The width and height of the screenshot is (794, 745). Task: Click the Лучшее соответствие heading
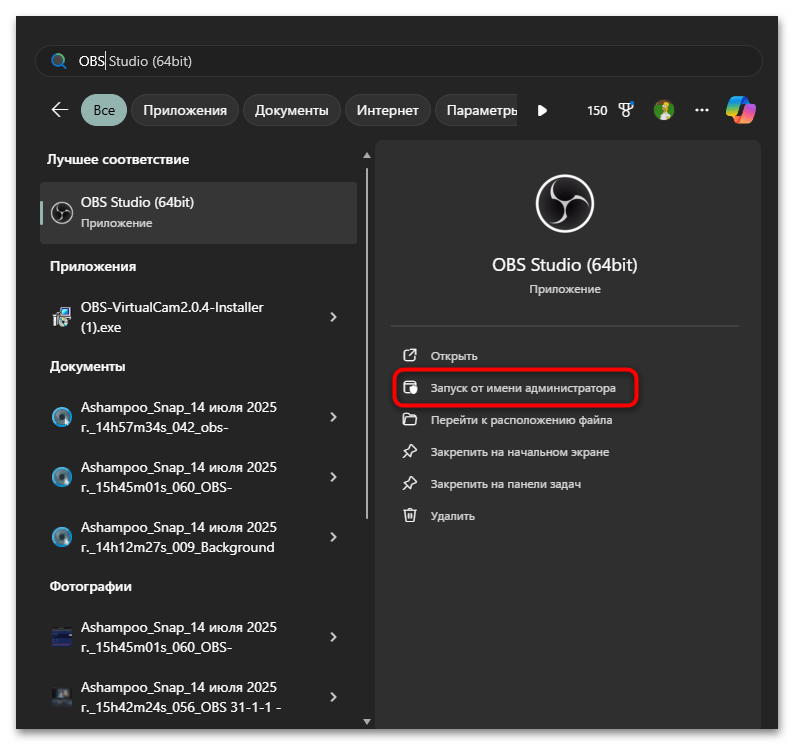click(118, 160)
